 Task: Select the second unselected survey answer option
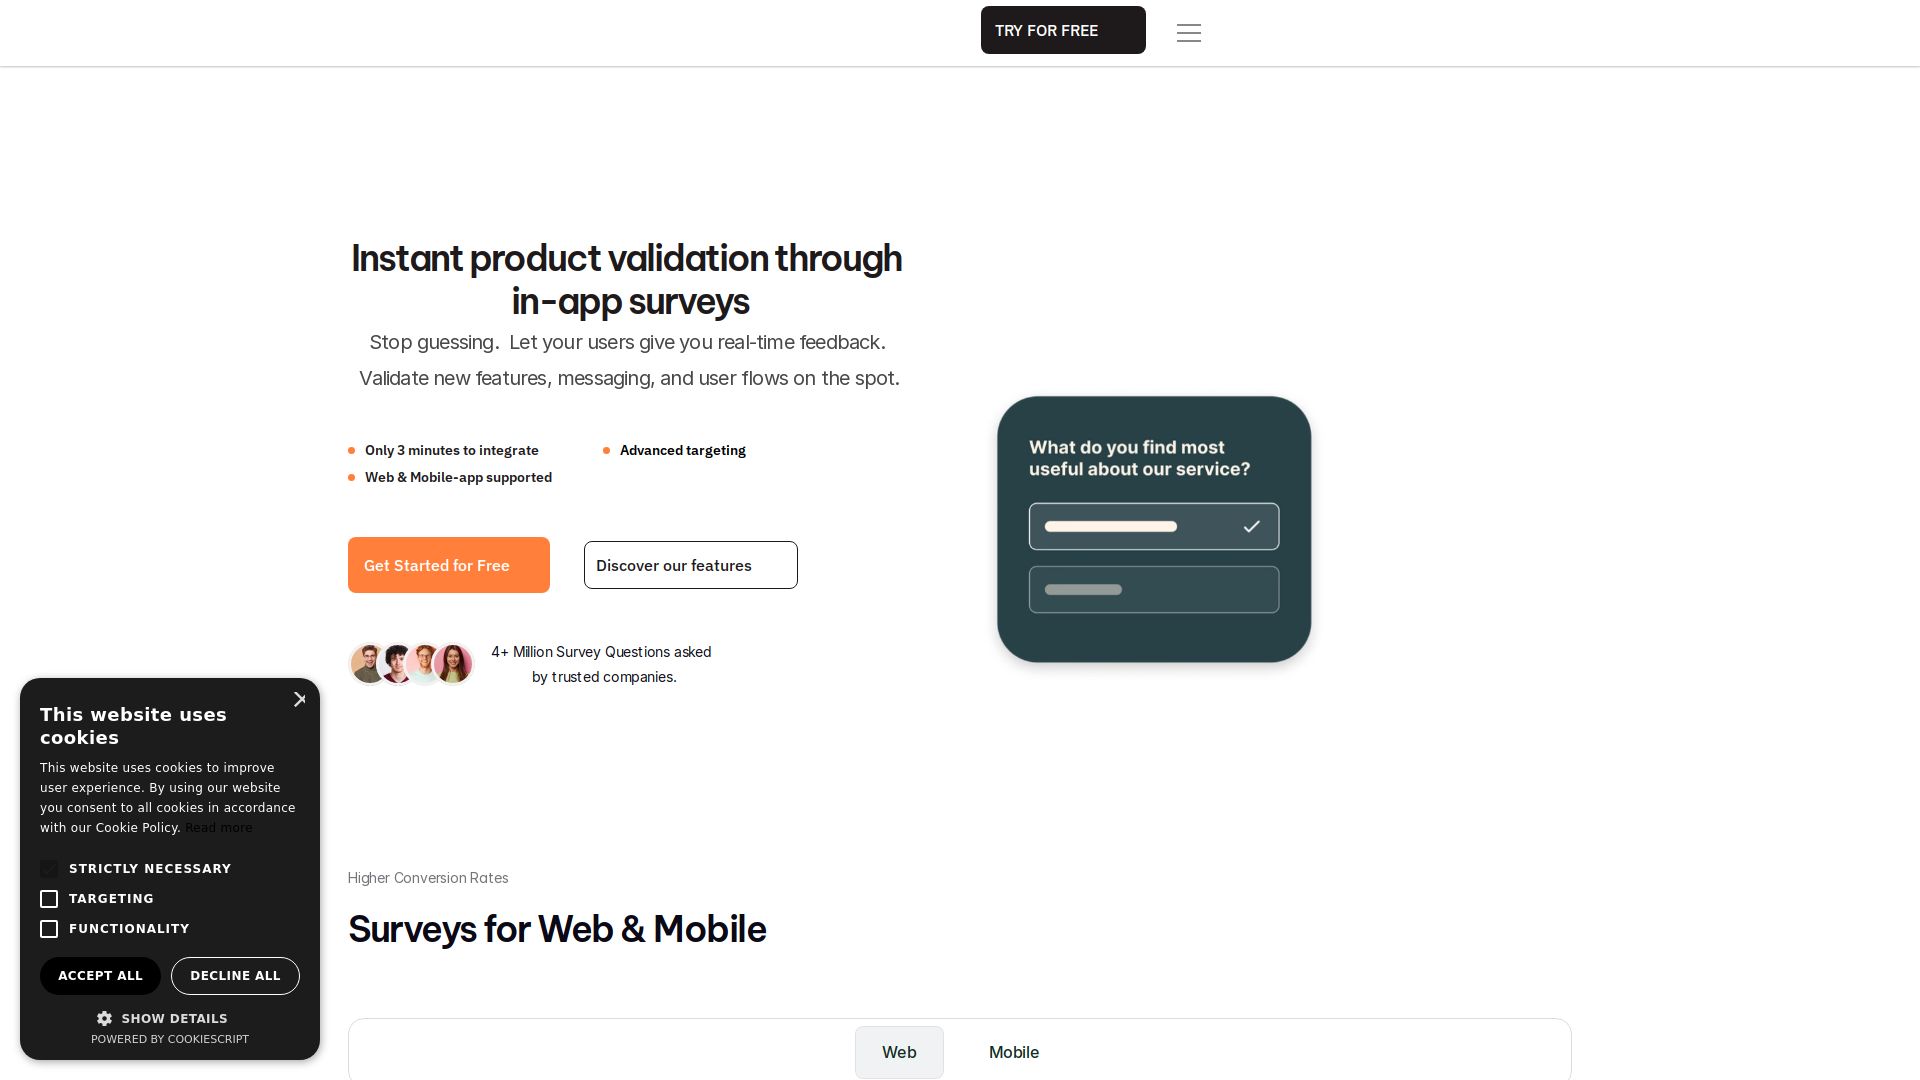click(x=1153, y=590)
